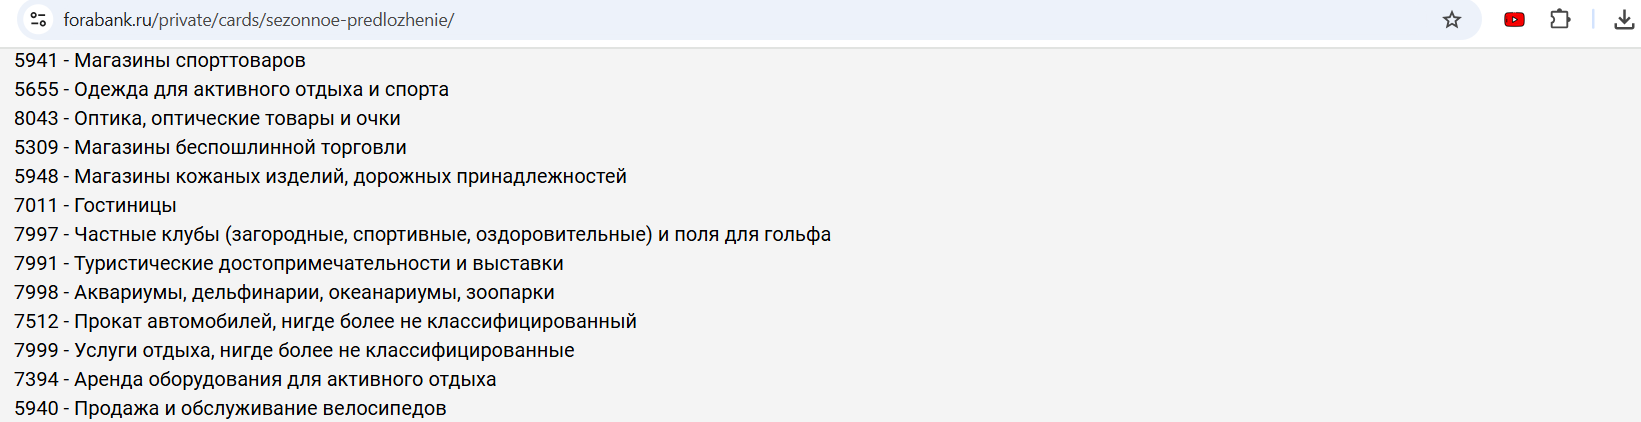Screen dimensions: 1641x422
Task: Open the site information icon in address bar
Action: pos(38,19)
